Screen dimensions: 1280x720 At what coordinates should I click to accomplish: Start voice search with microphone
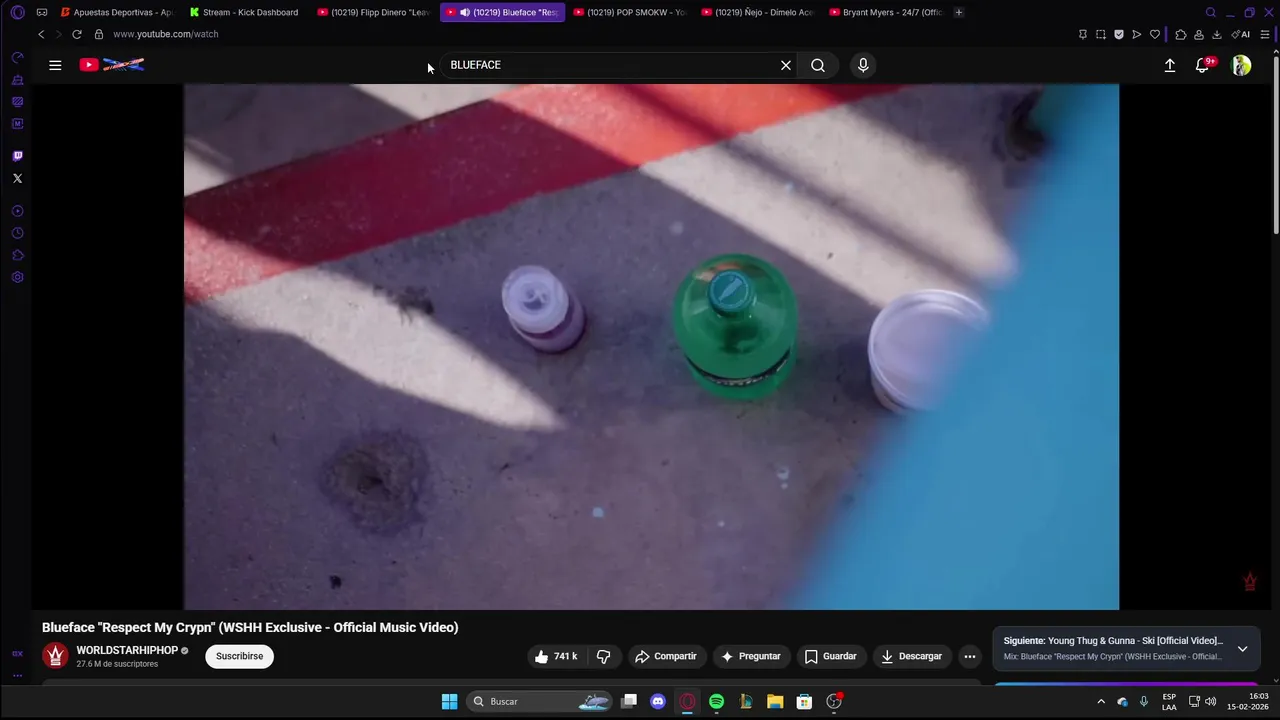863,65
